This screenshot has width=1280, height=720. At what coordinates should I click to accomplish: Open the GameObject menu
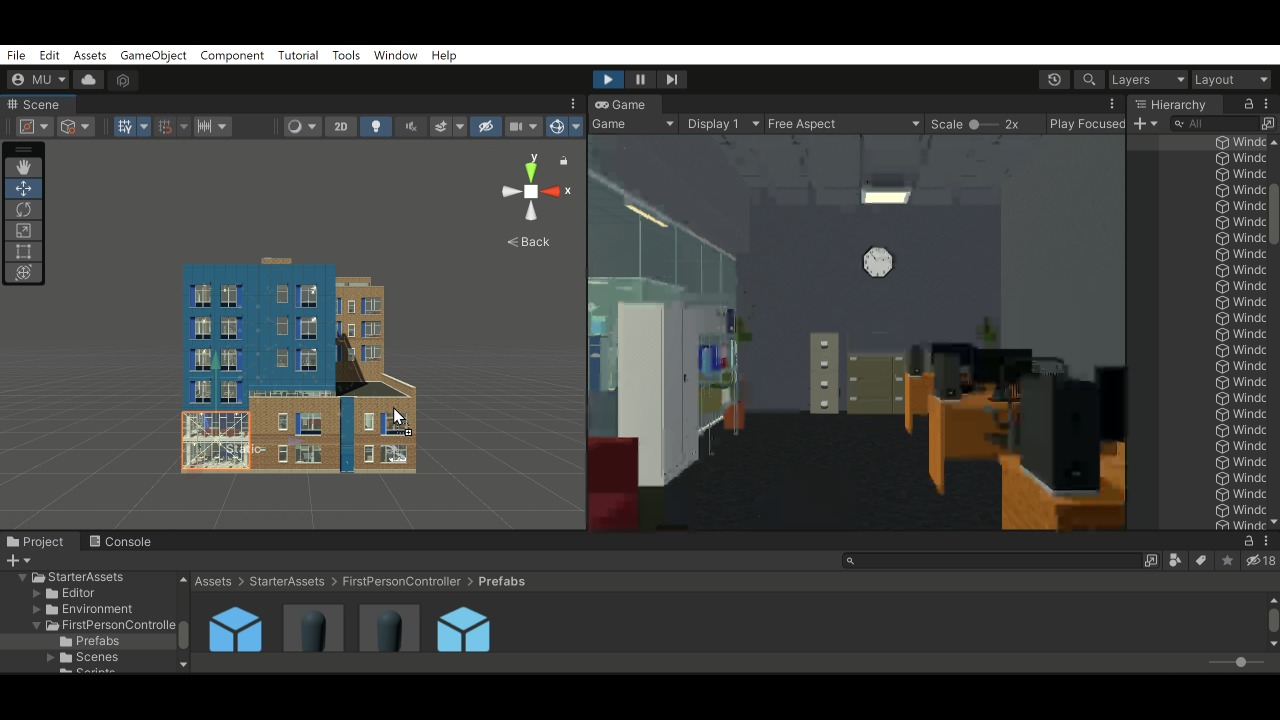[x=153, y=55]
